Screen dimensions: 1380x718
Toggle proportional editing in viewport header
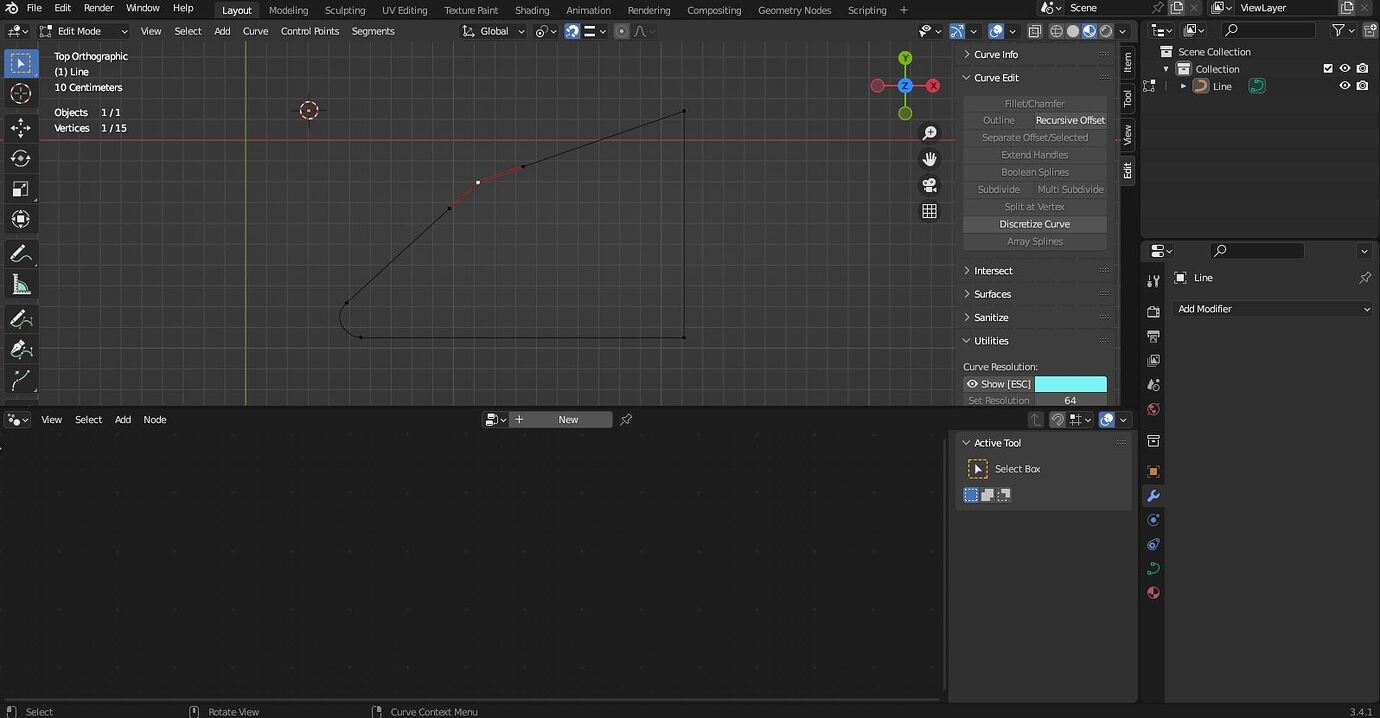[x=621, y=31]
